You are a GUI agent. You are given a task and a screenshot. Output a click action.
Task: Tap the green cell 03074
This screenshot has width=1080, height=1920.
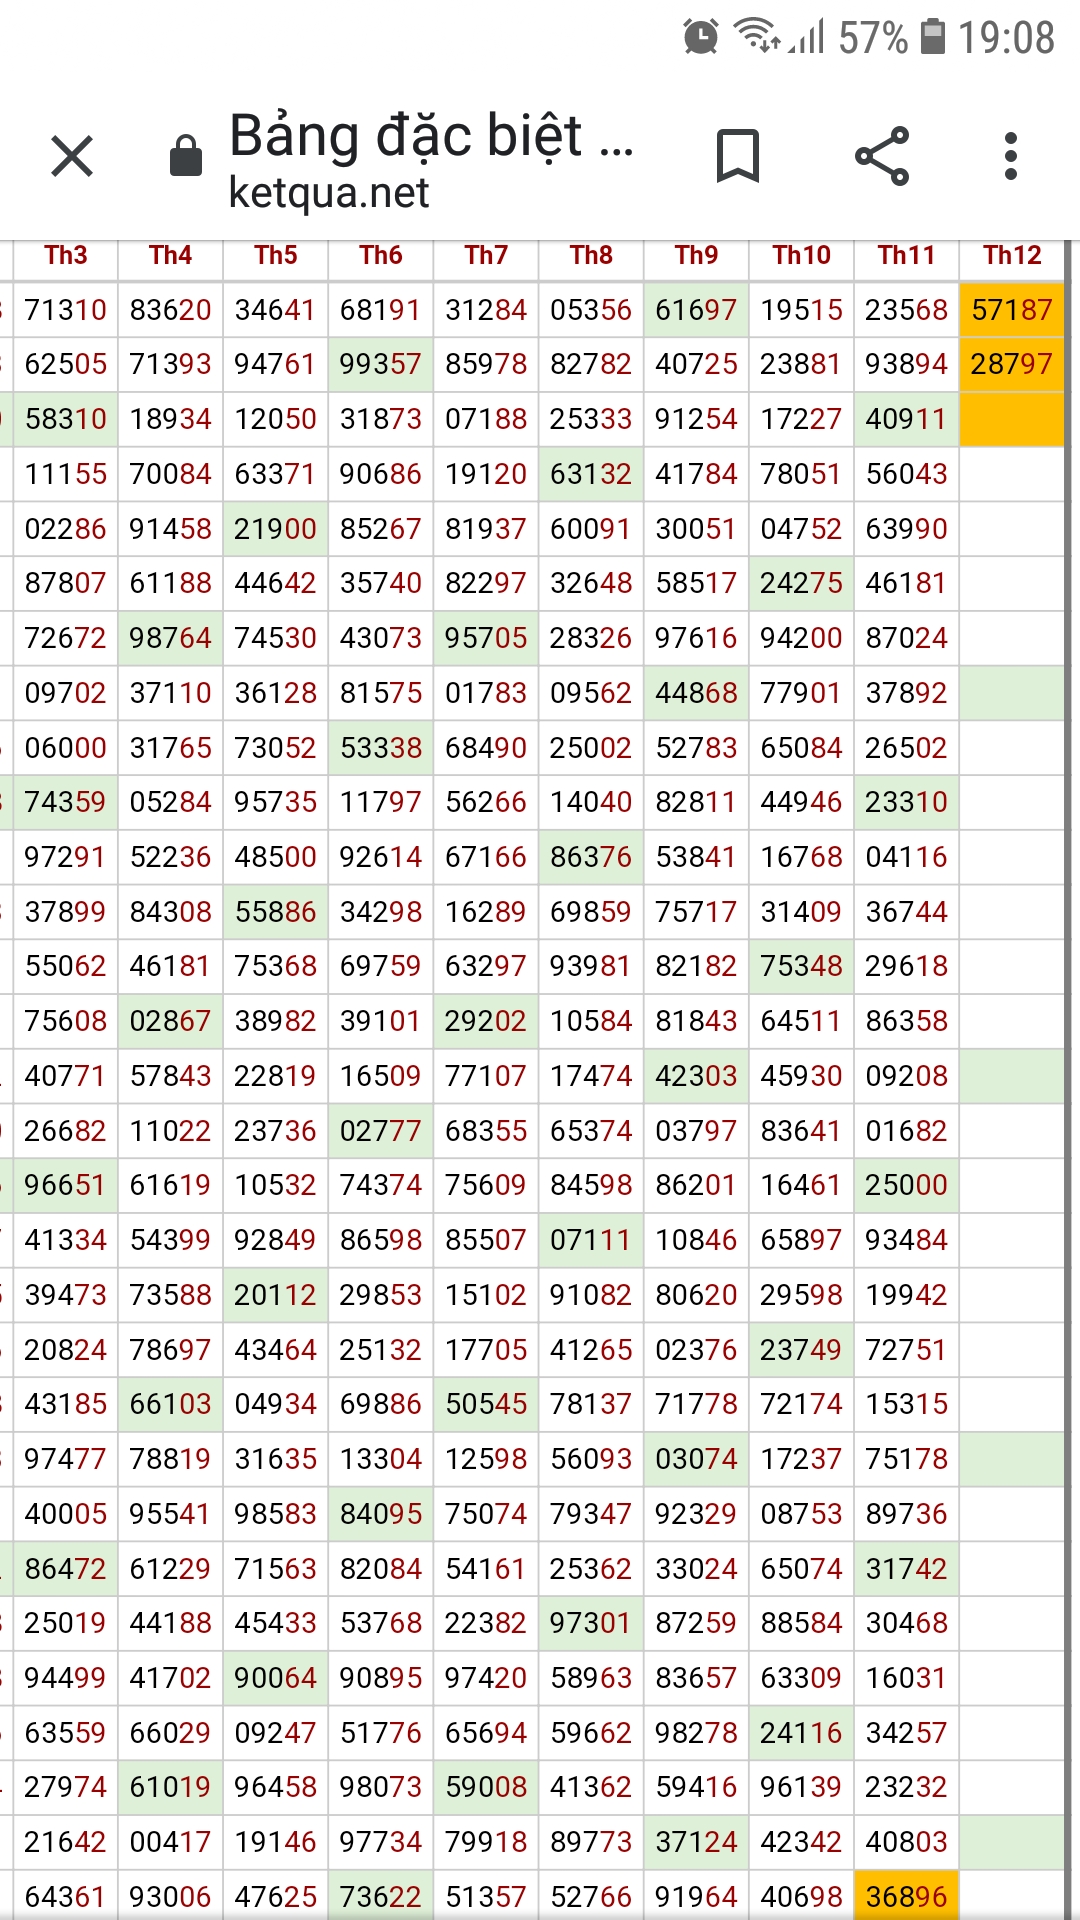pos(696,1459)
